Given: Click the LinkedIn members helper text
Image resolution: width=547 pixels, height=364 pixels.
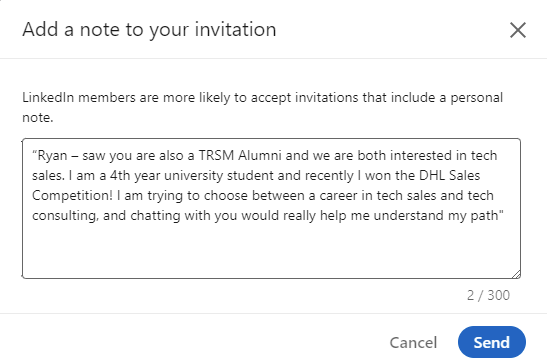Looking at the screenshot, I should tap(262, 107).
